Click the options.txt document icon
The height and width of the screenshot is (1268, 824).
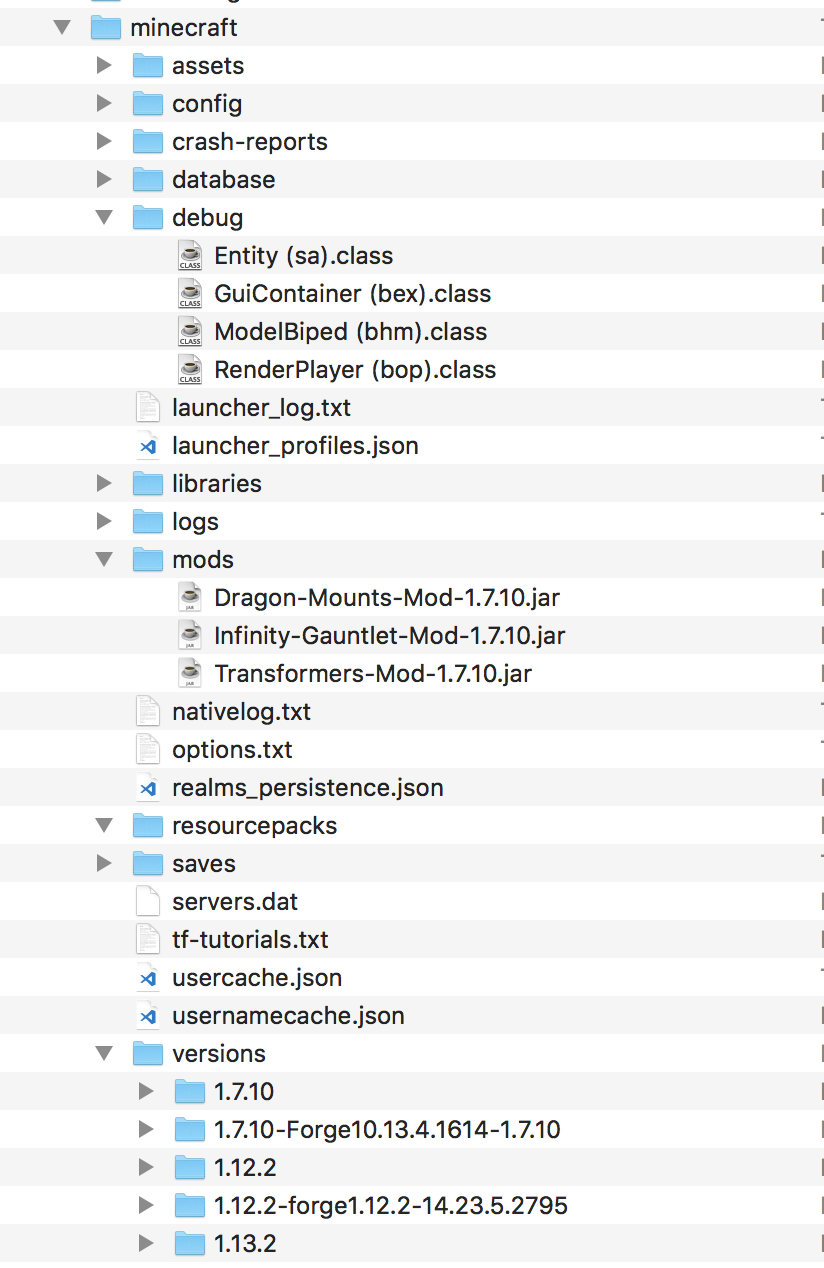coord(147,749)
